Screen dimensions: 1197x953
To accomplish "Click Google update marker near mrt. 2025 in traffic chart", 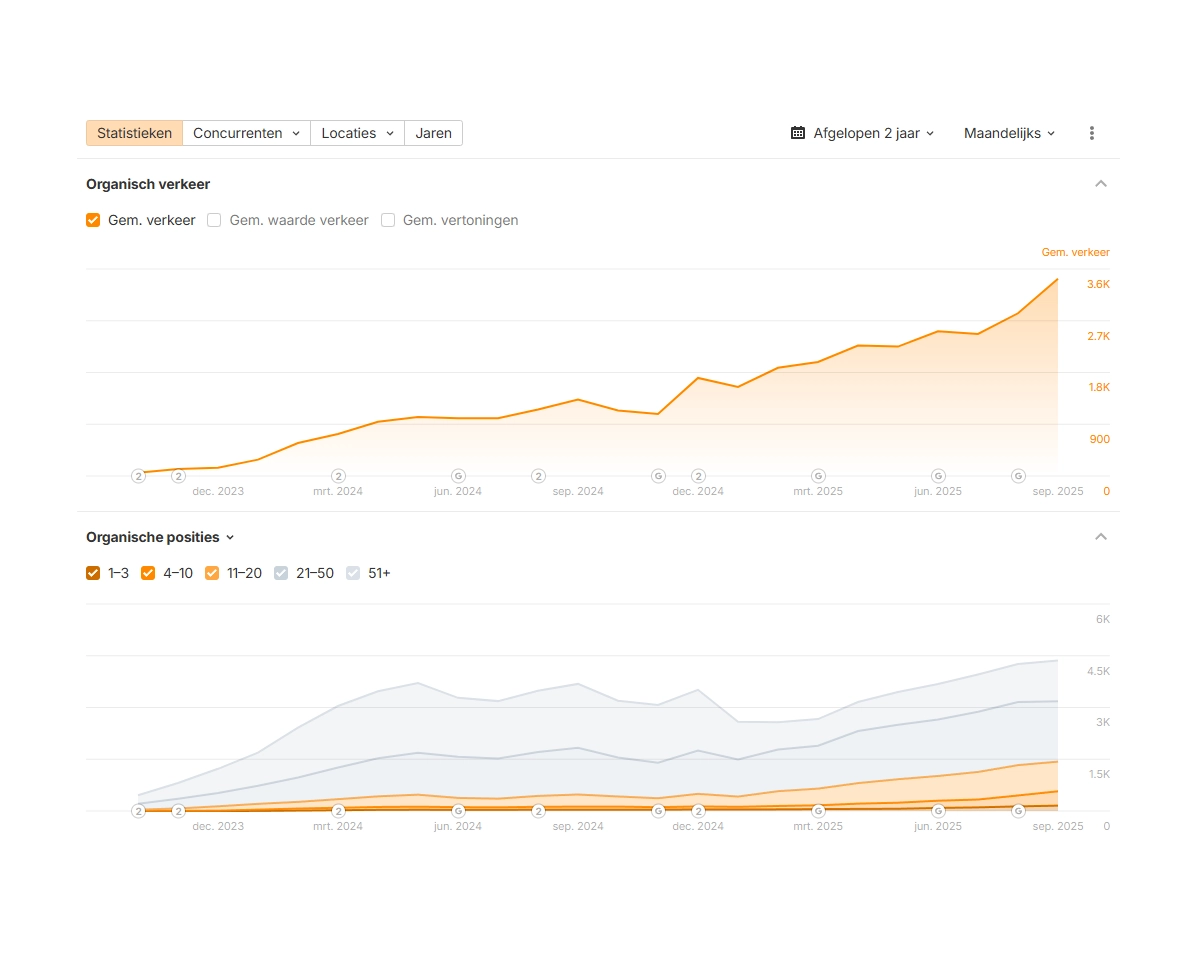I will (818, 476).
